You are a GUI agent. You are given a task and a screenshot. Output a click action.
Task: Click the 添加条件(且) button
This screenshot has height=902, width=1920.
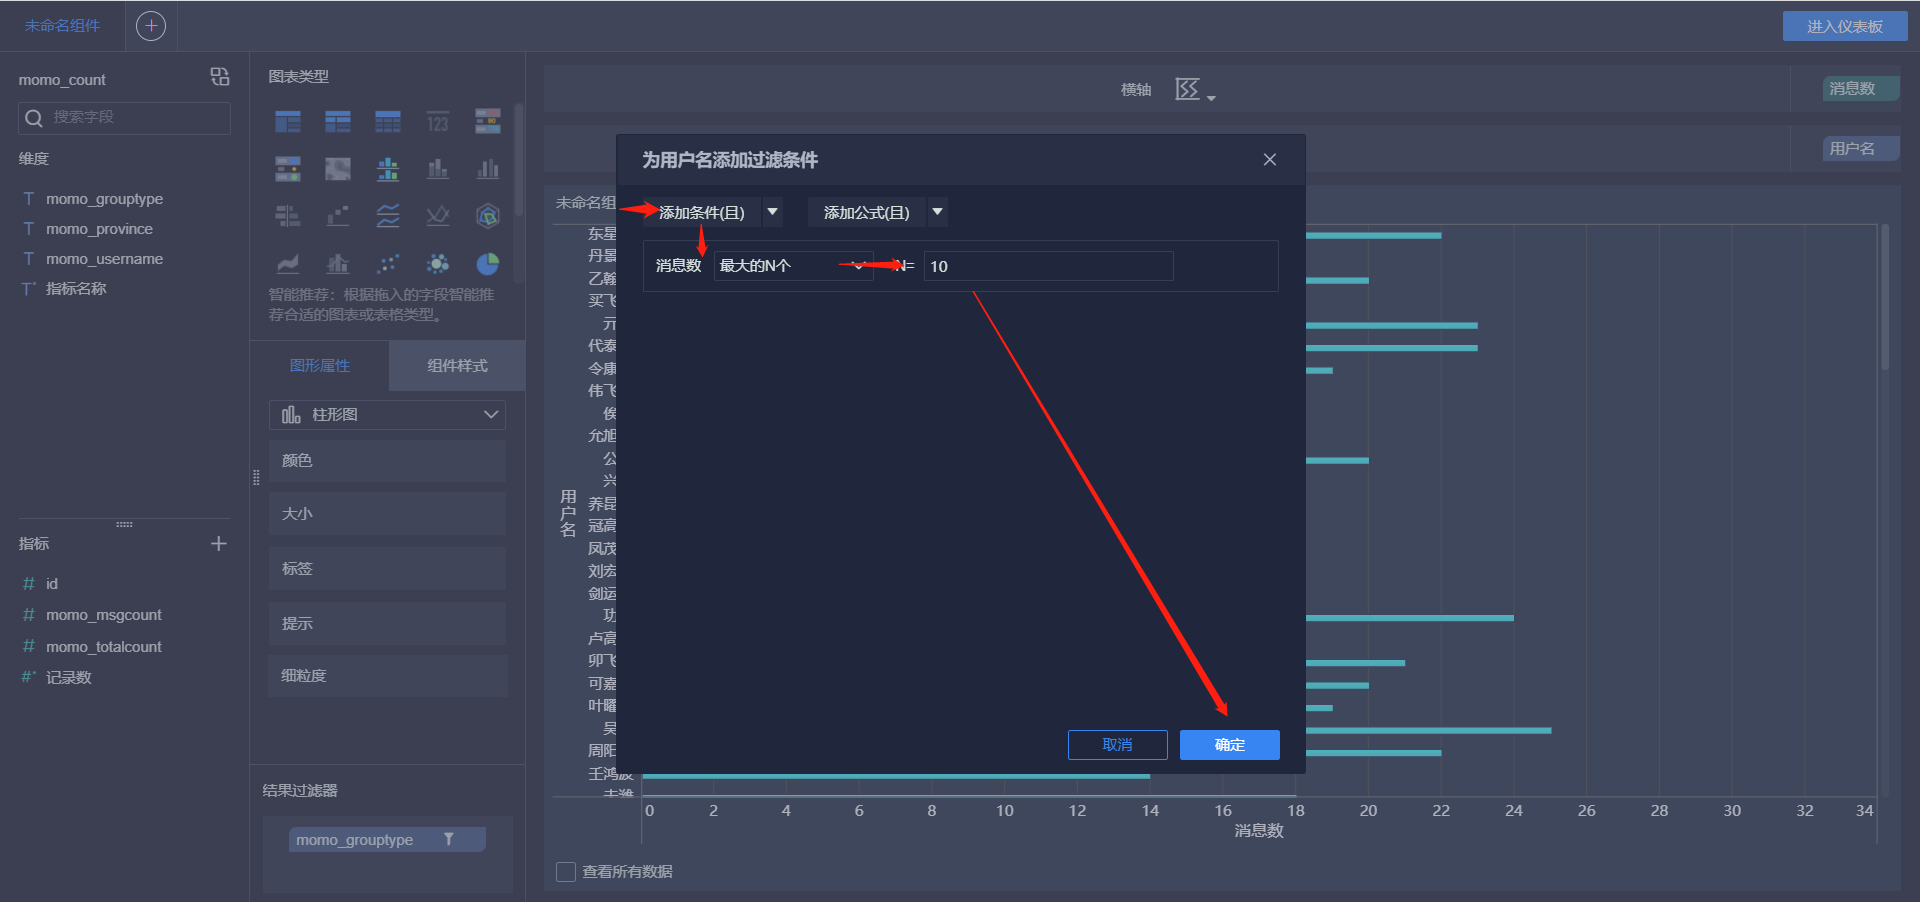[x=702, y=212]
